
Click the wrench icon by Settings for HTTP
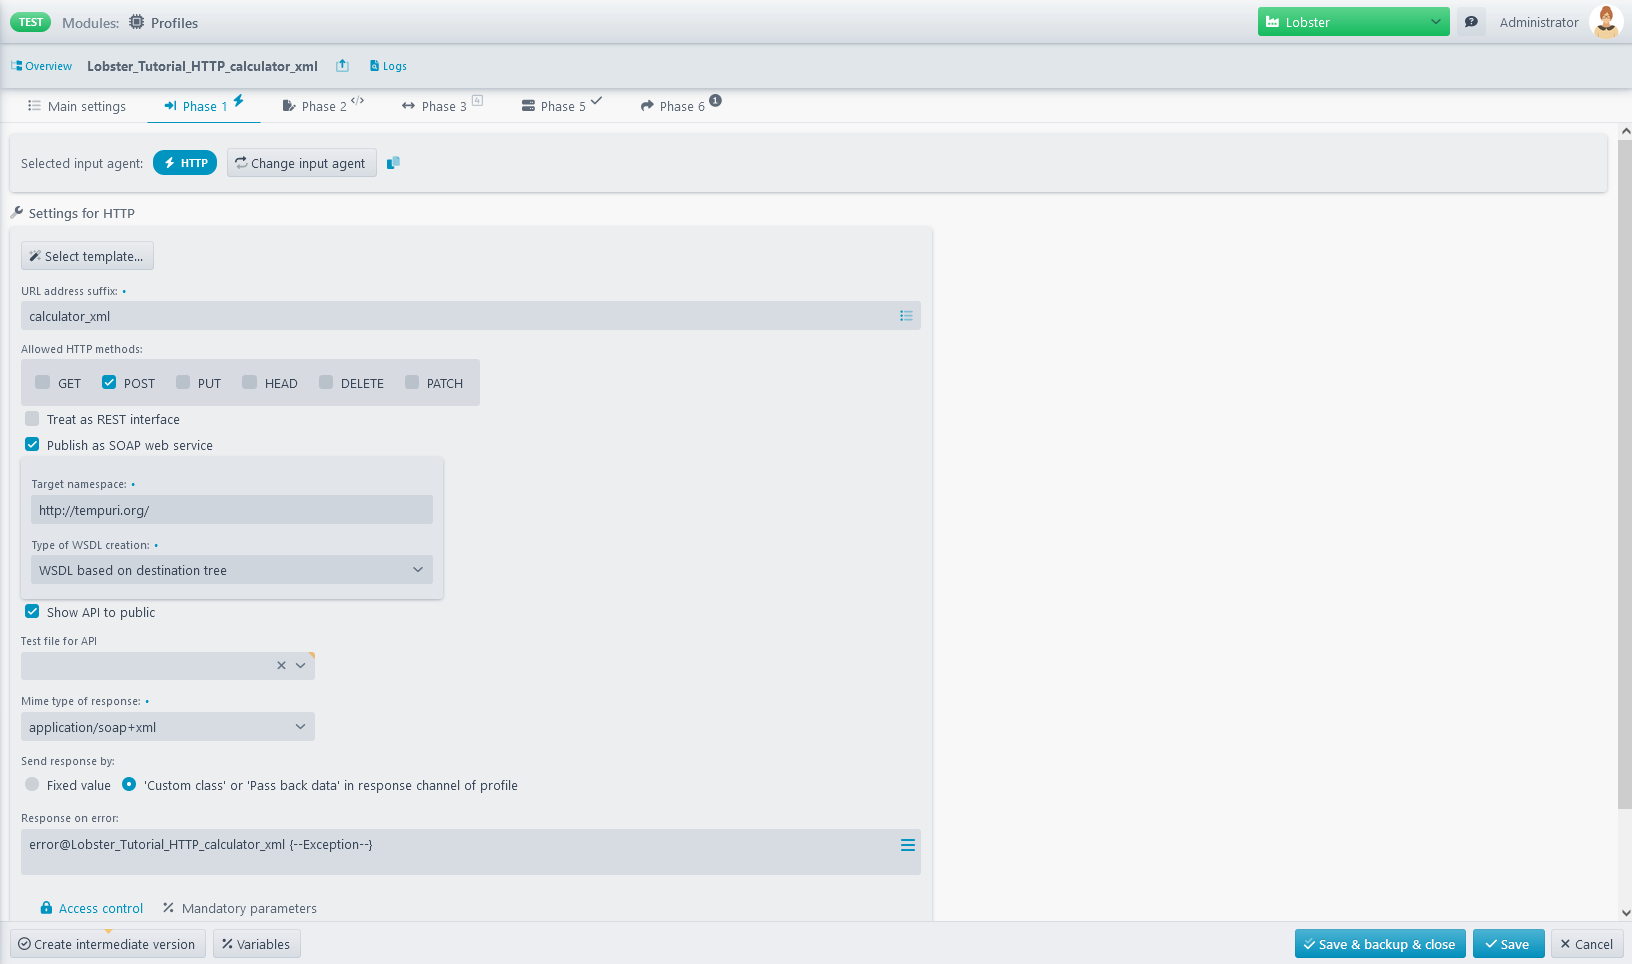(x=17, y=212)
